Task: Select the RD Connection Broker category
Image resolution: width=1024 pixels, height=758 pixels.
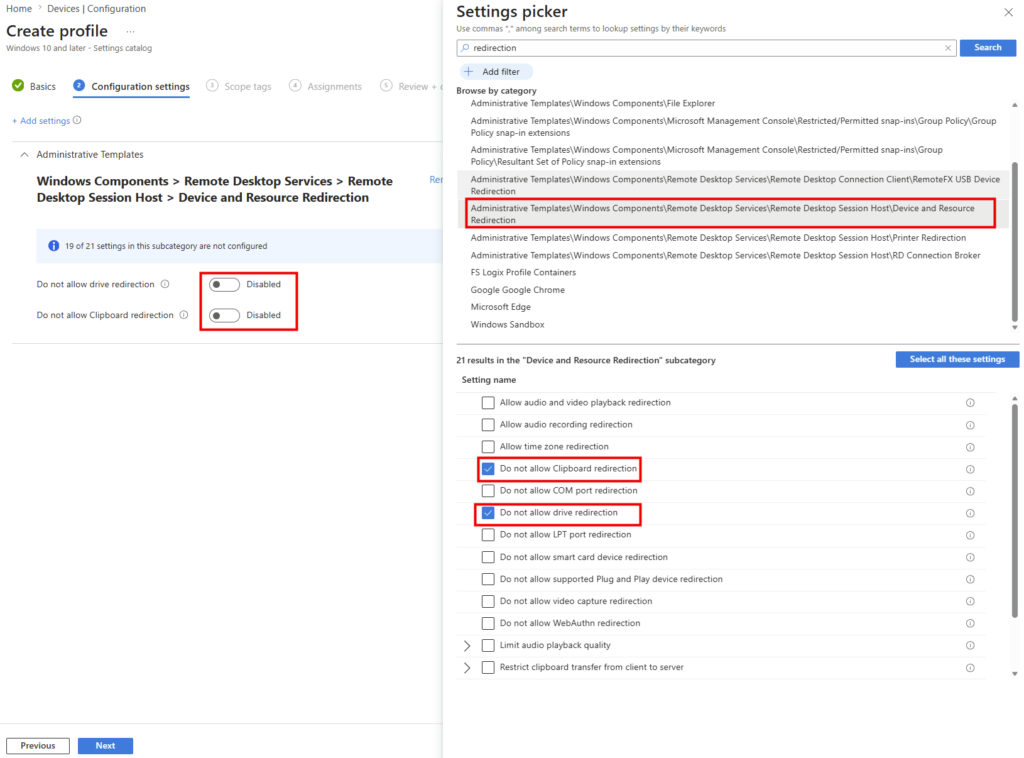Action: pyautogui.click(x=725, y=255)
